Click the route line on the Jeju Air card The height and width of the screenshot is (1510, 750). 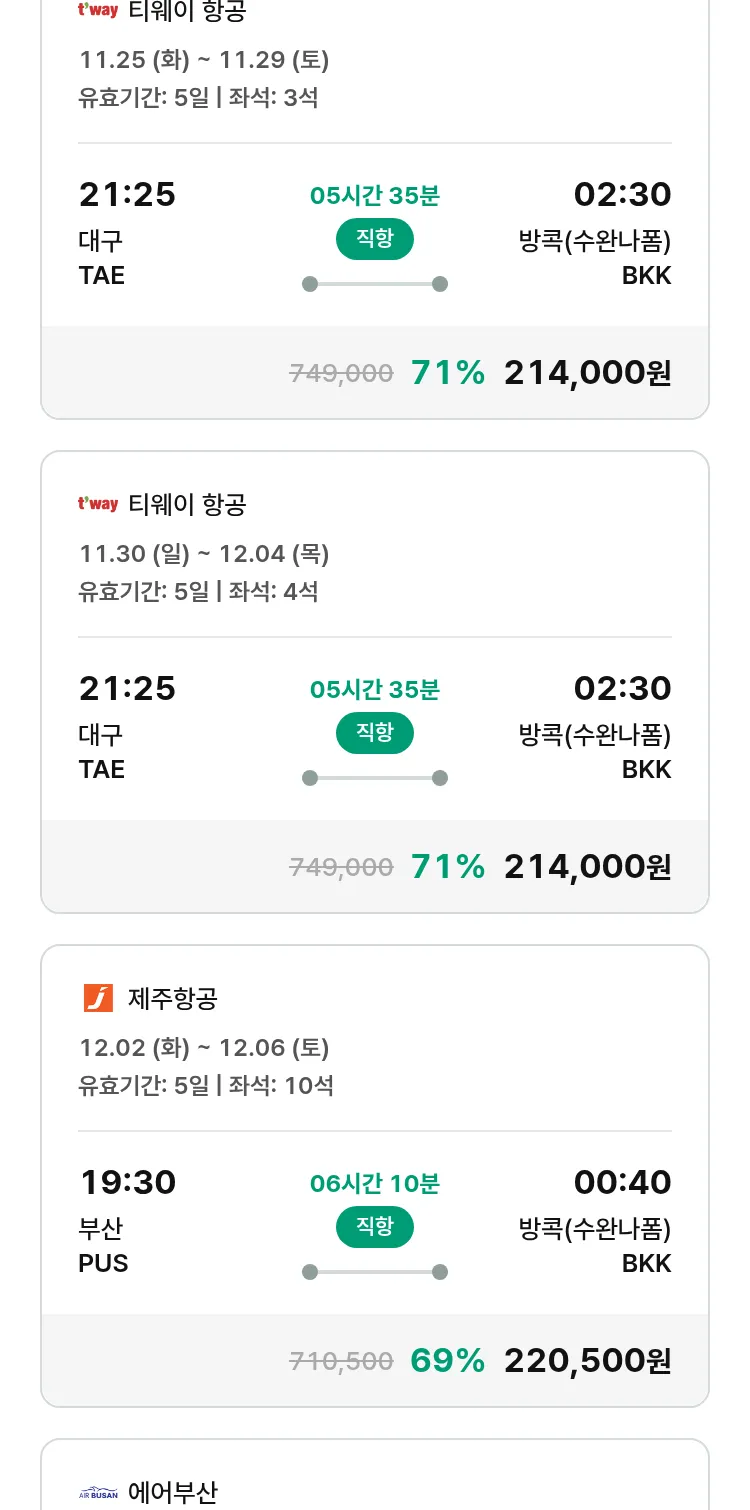[x=374, y=1272]
